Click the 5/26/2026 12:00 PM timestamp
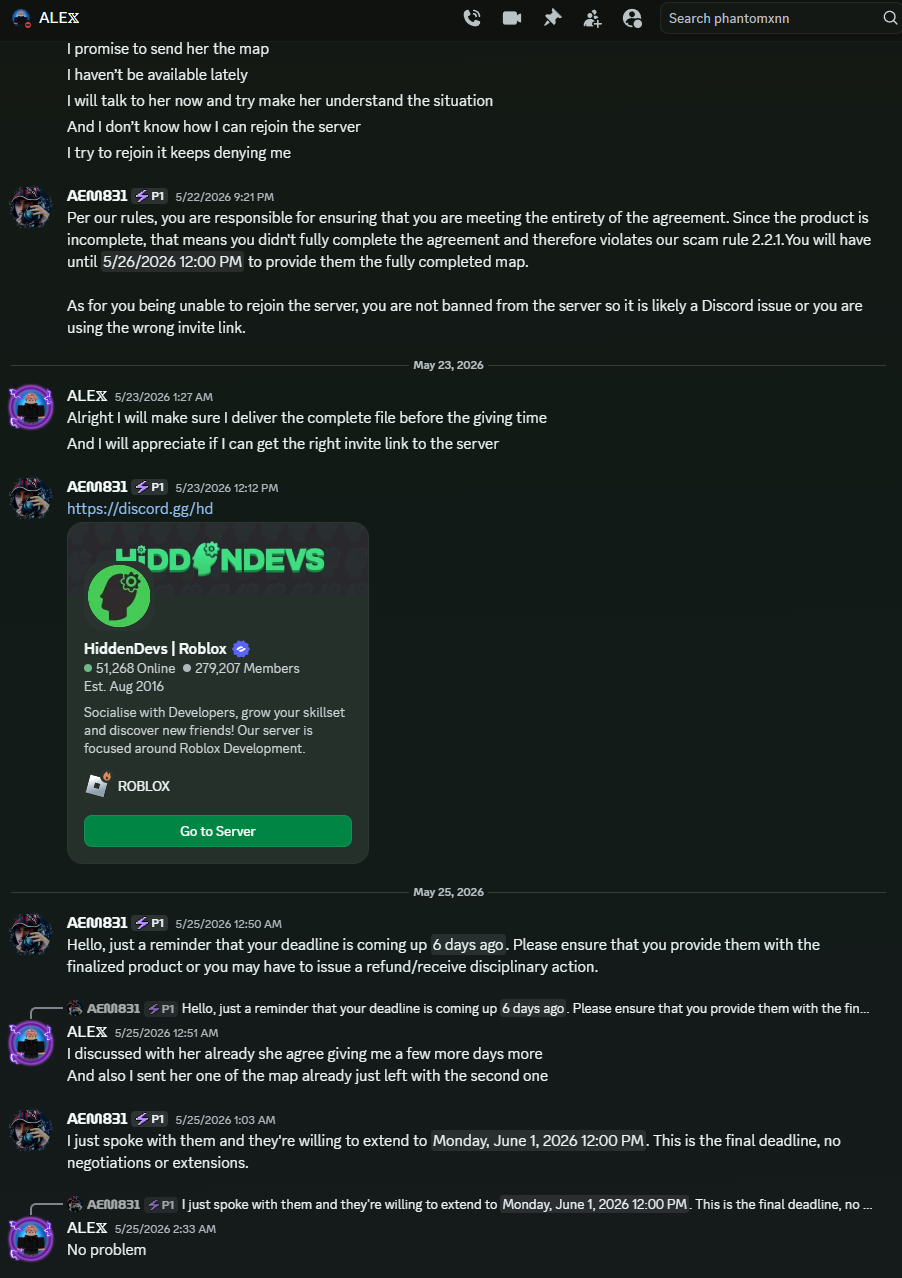 tap(172, 261)
